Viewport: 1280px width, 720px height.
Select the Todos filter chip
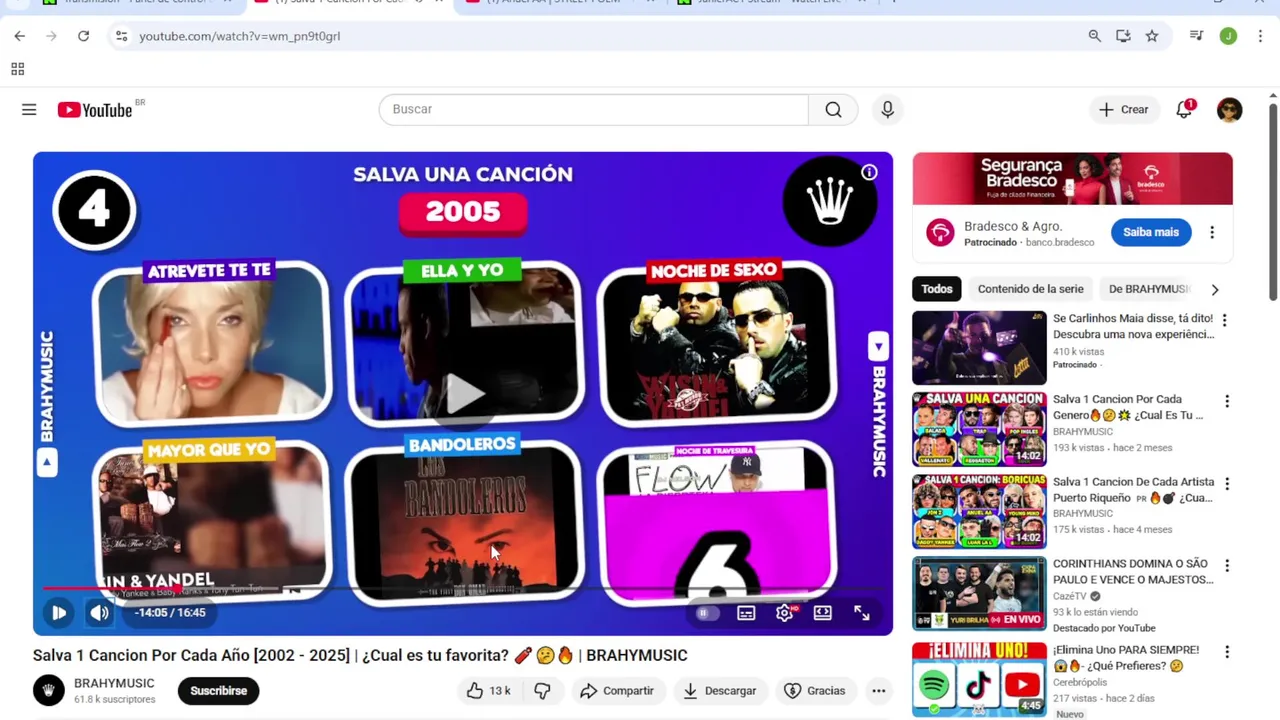(937, 289)
